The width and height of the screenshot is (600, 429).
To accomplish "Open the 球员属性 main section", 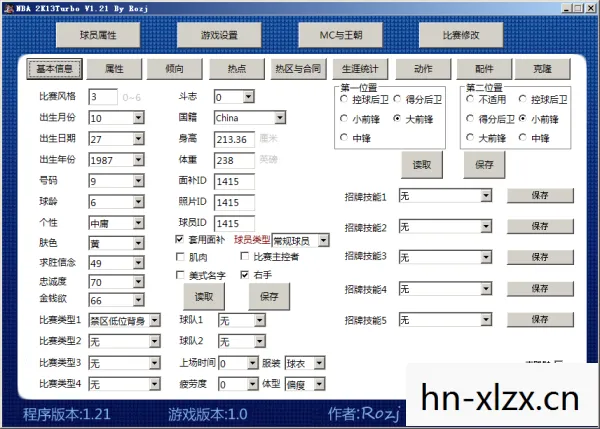I will (x=98, y=35).
